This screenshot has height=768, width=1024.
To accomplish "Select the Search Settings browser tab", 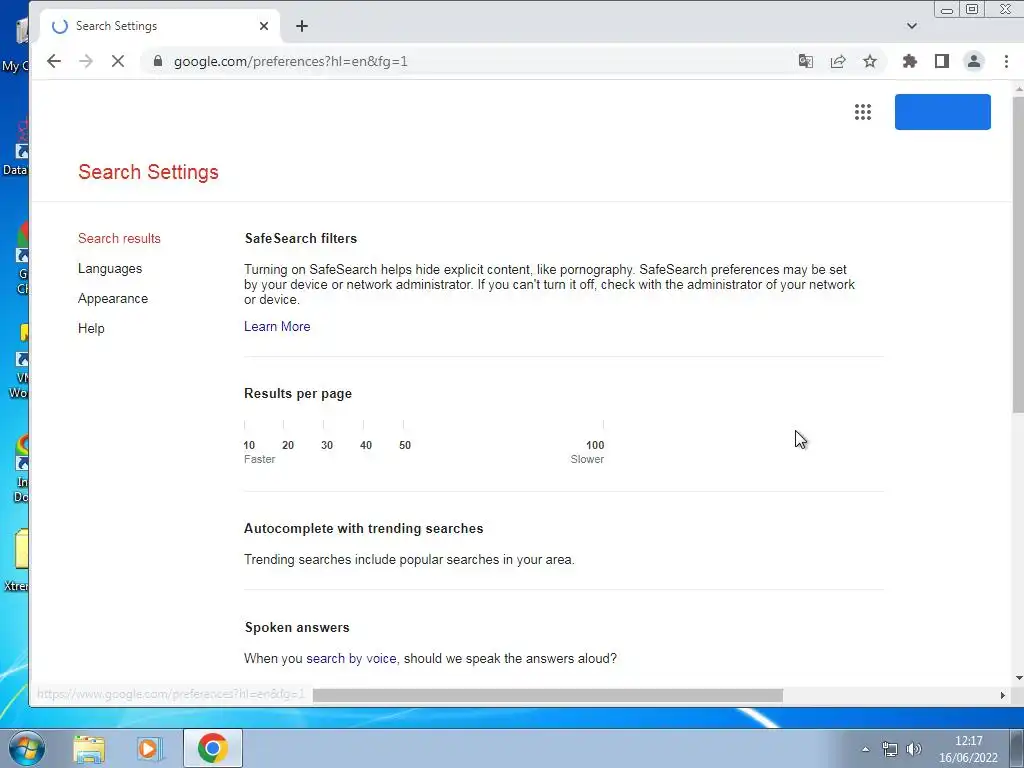I will (160, 26).
